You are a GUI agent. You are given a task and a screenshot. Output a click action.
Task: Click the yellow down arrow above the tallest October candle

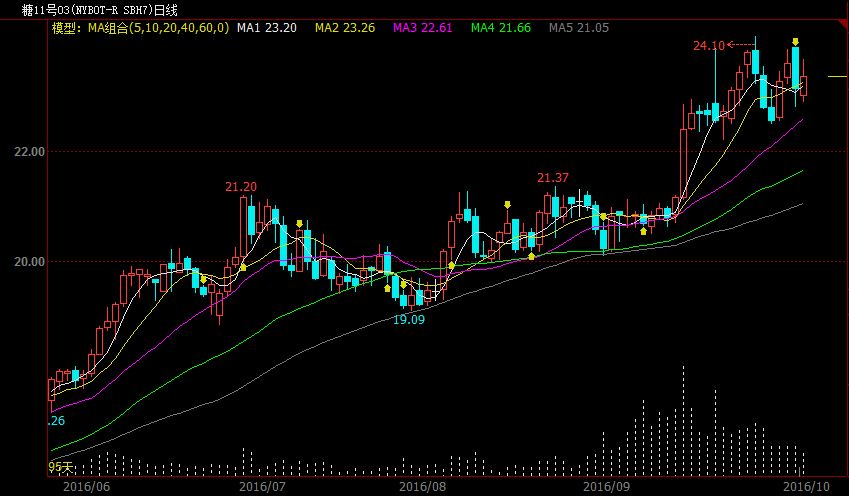(x=795, y=42)
